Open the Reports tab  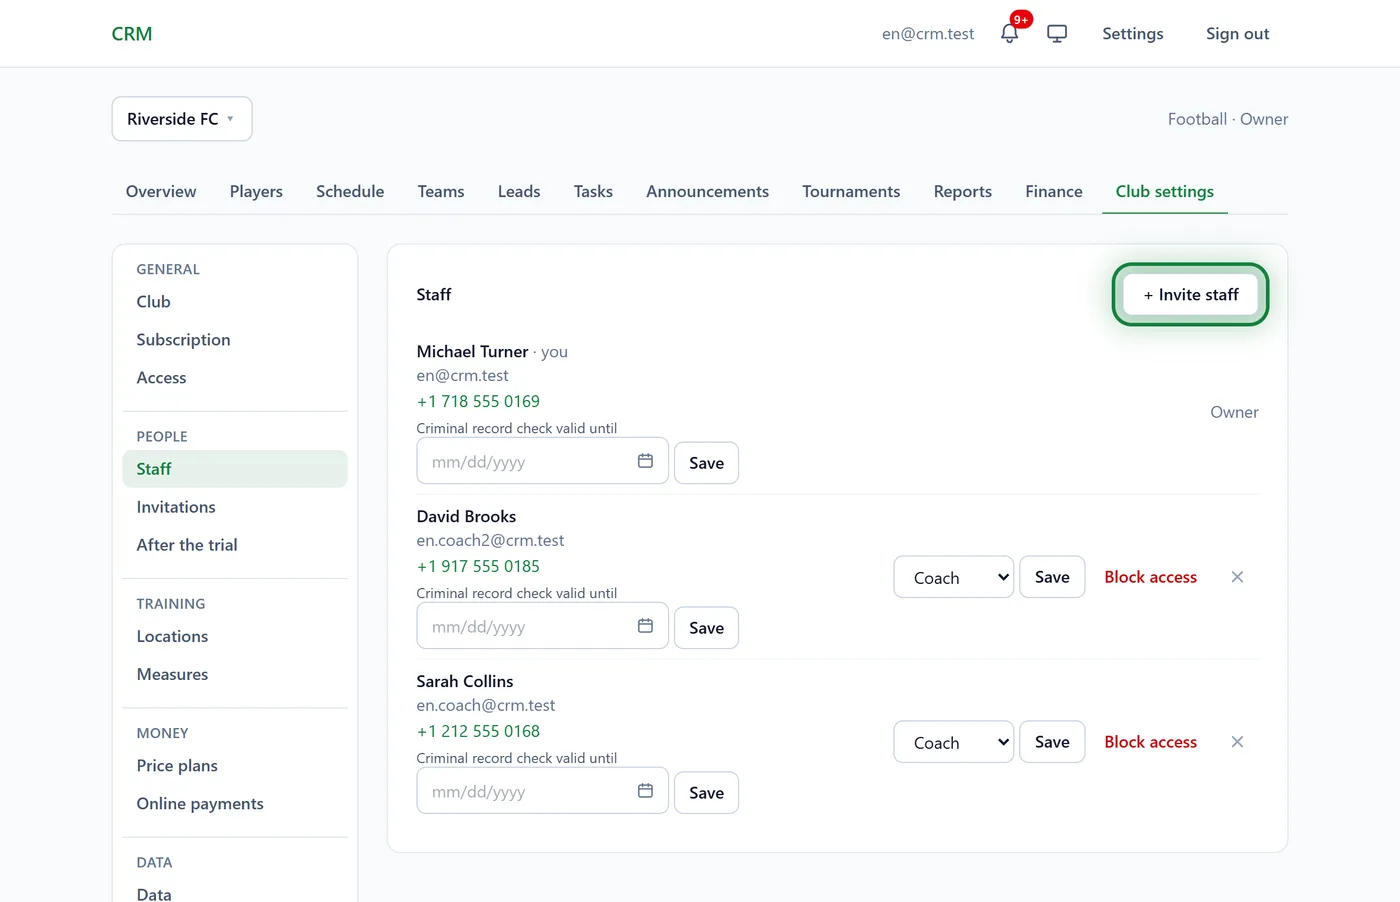(963, 191)
